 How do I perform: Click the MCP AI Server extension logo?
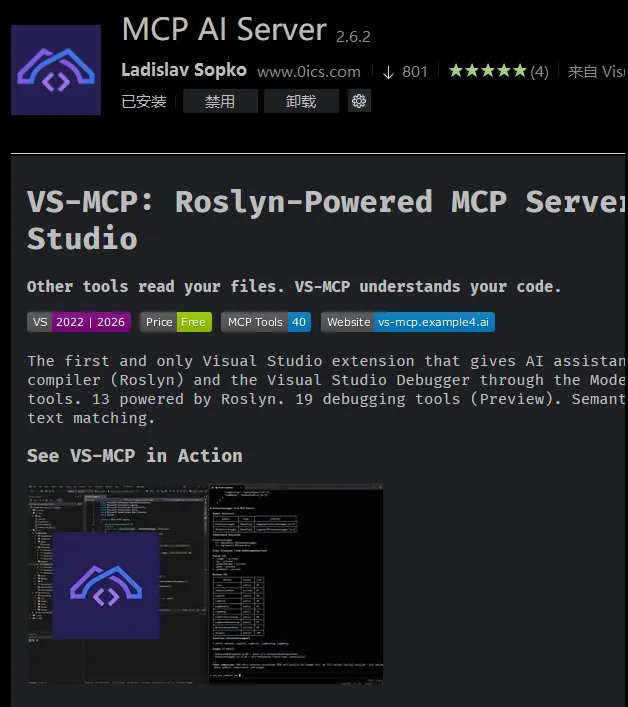click(x=56, y=71)
